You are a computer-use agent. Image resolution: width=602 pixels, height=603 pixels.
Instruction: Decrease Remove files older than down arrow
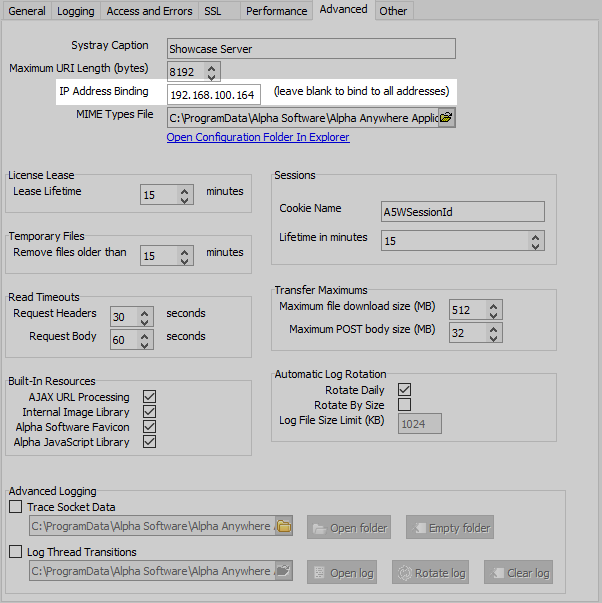click(x=185, y=261)
